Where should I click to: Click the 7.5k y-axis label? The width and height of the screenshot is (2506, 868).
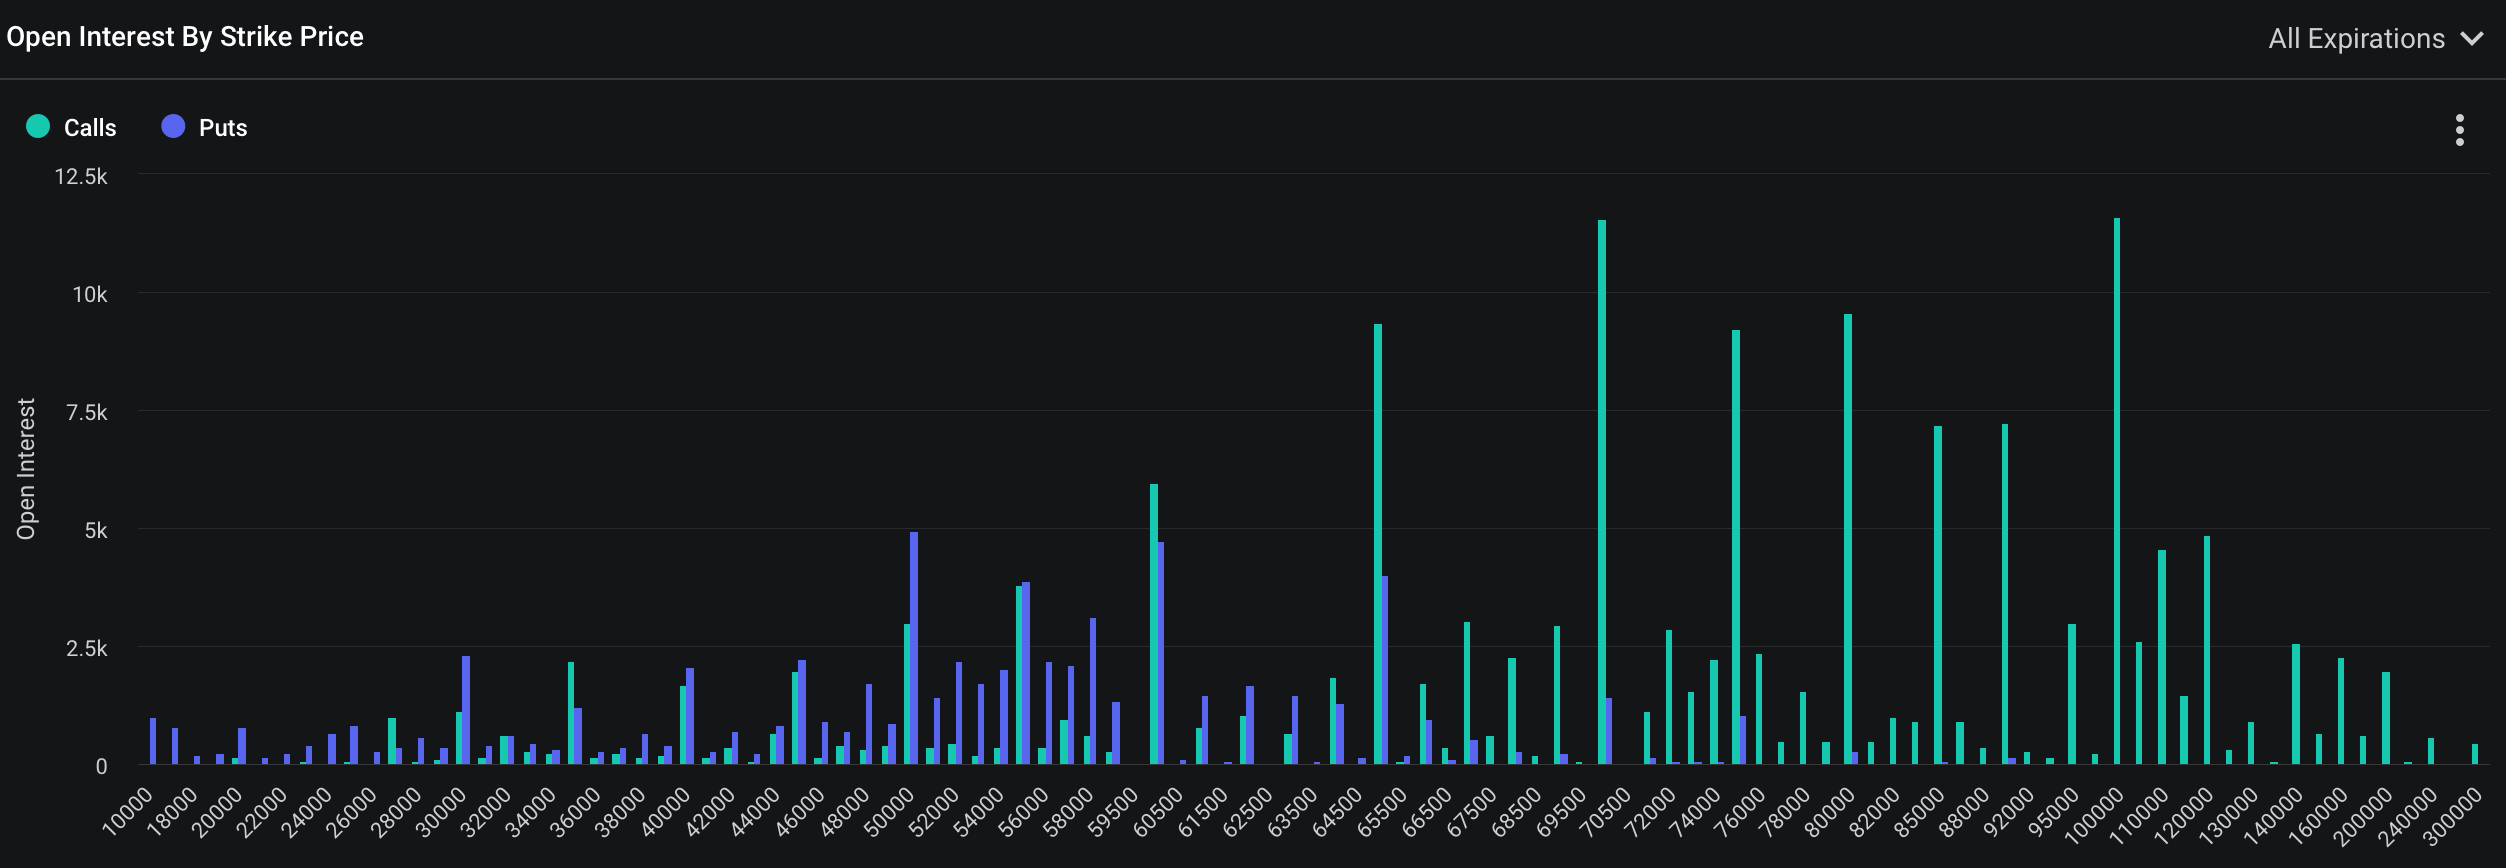87,413
